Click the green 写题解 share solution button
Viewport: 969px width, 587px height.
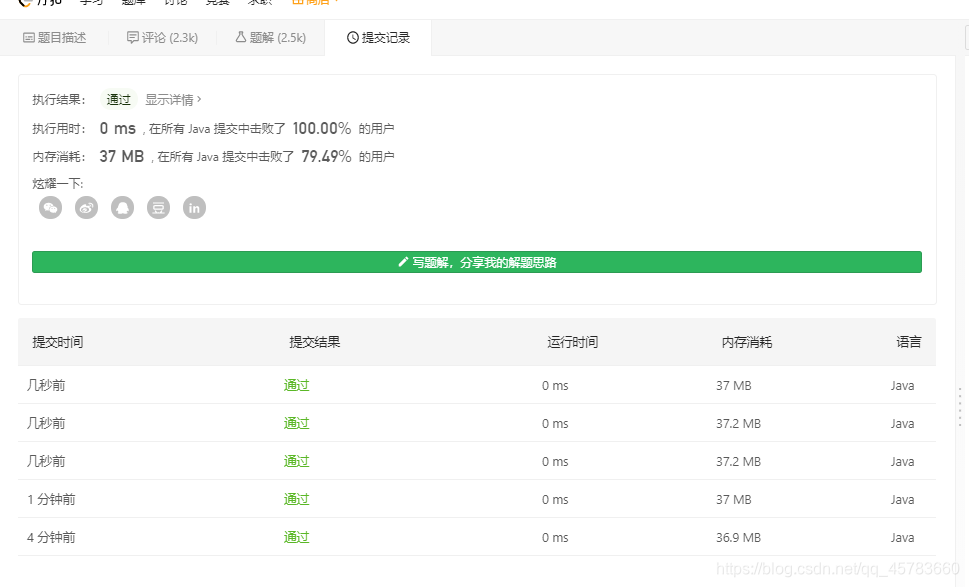[476, 262]
